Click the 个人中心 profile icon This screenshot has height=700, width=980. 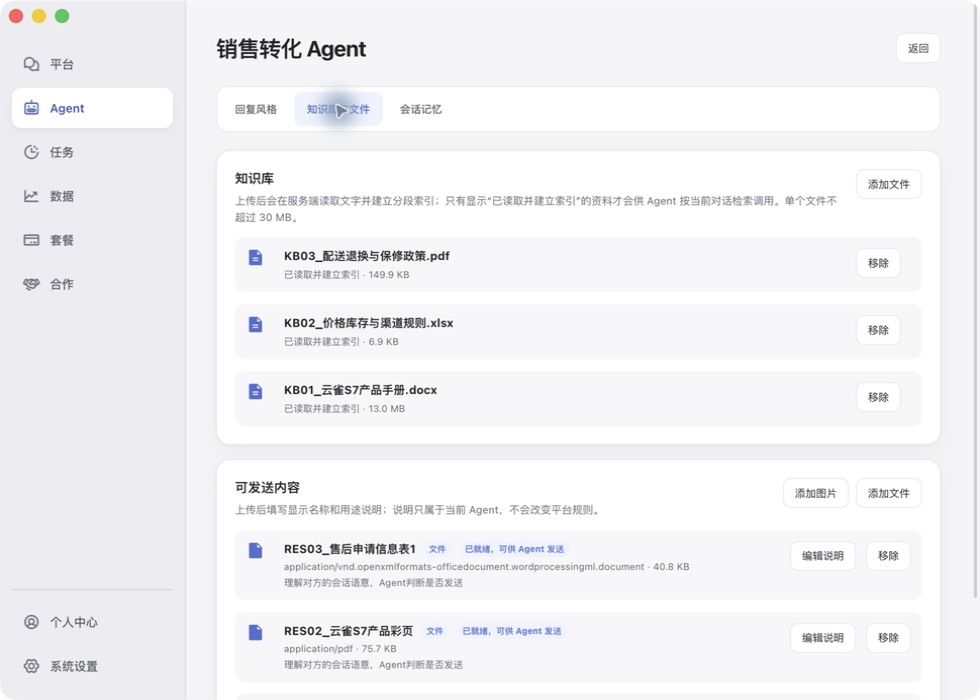pos(31,622)
